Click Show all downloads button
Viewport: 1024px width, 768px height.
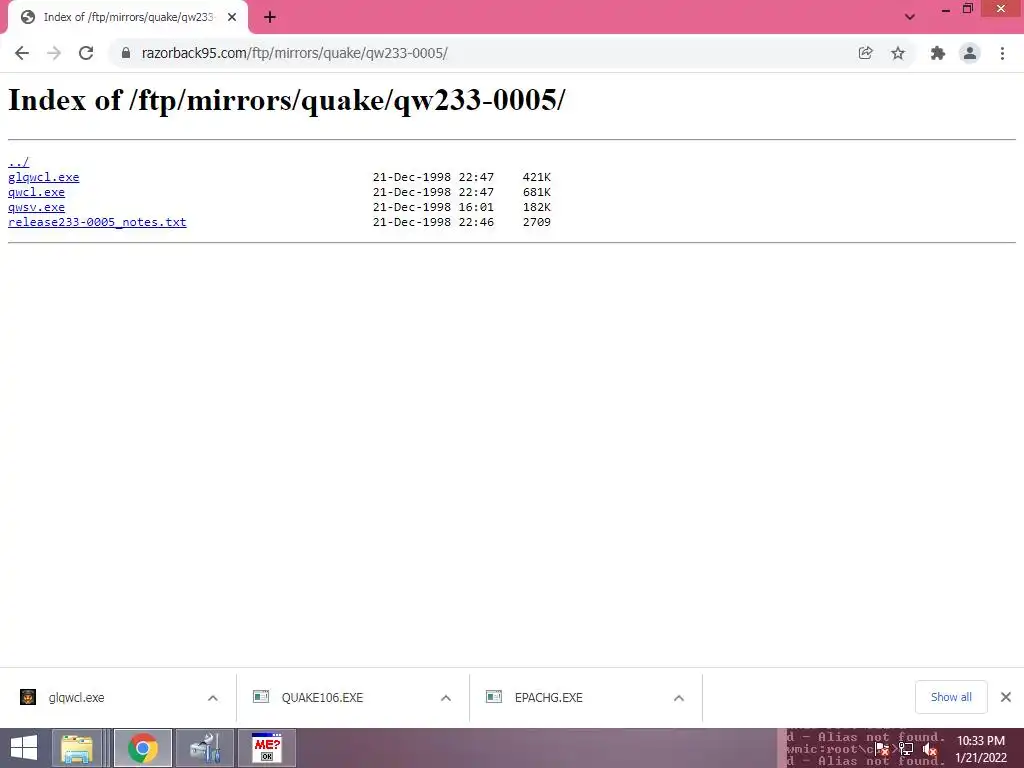[x=951, y=697]
